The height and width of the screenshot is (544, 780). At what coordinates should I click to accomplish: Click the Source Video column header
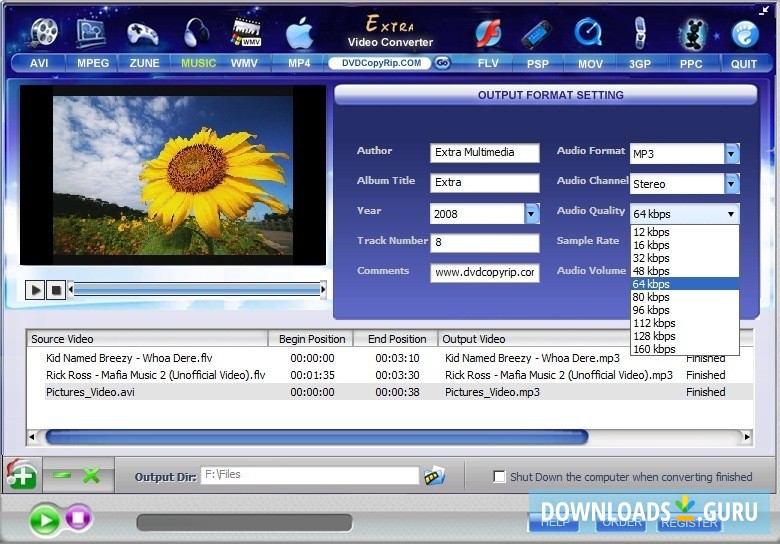click(x=147, y=339)
